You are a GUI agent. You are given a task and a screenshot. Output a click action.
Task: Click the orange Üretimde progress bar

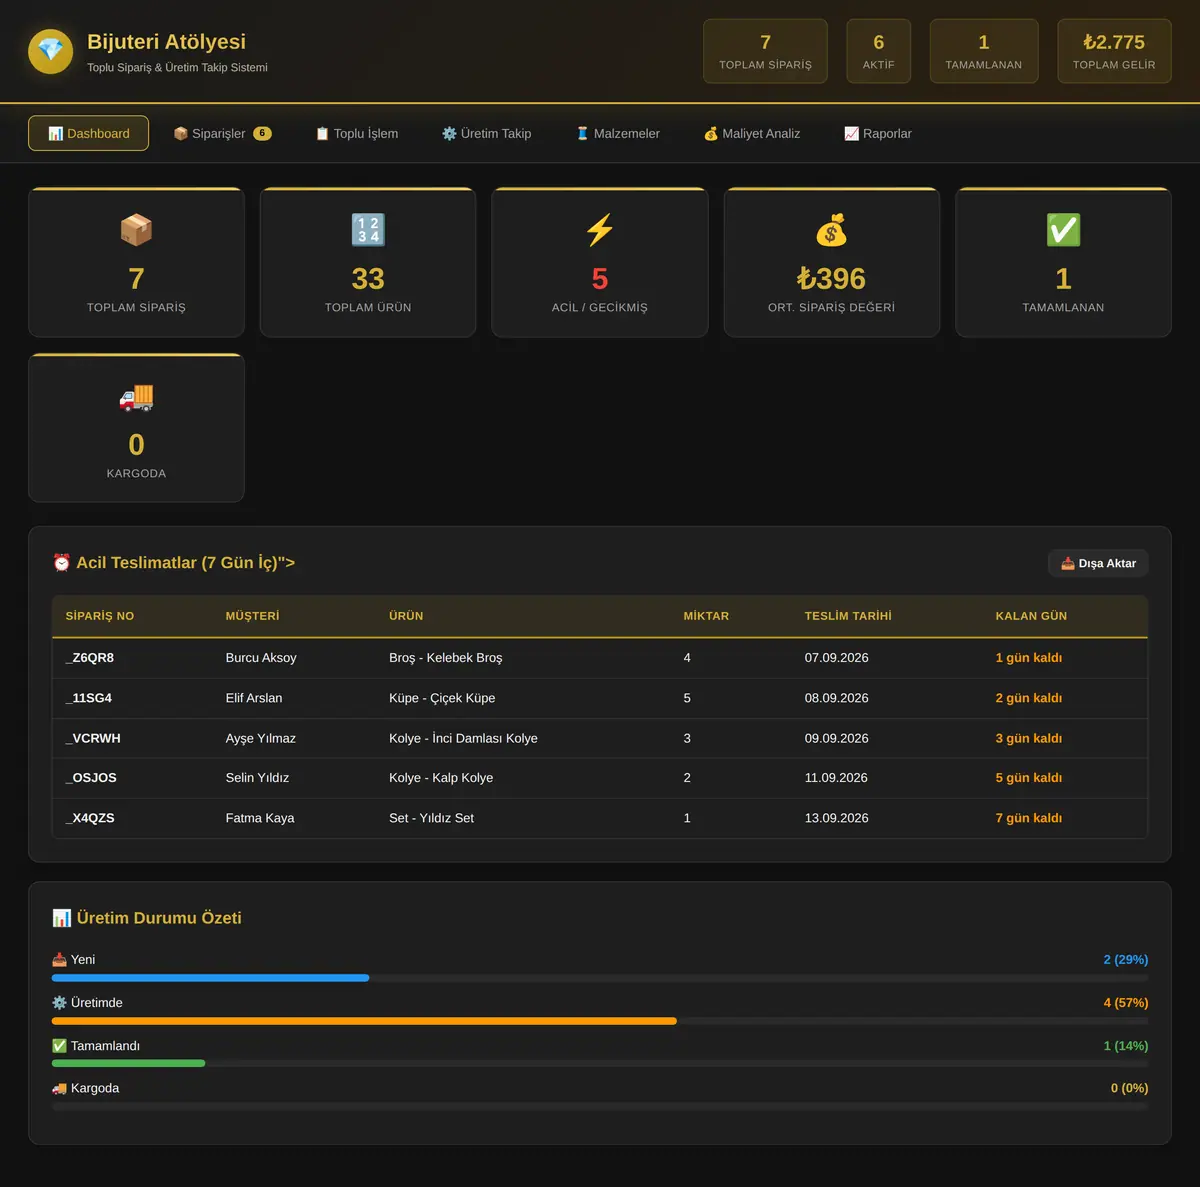coord(364,1021)
